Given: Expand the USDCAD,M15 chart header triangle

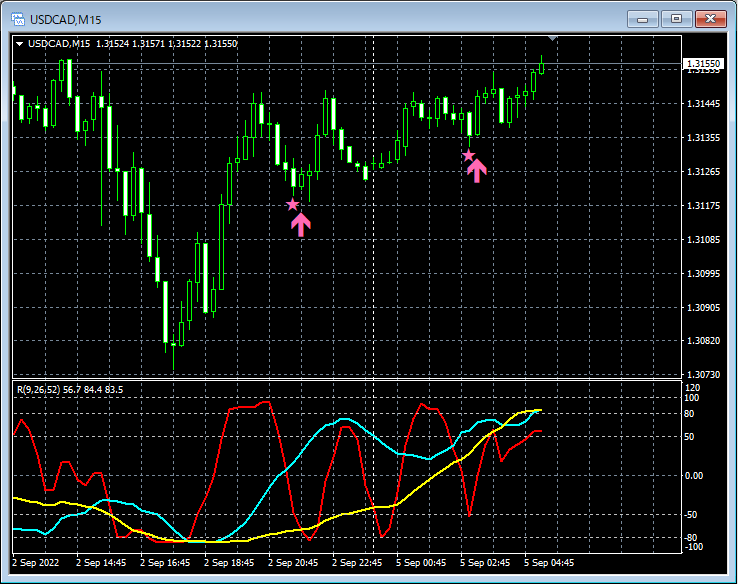Looking at the screenshot, I should pyautogui.click(x=20, y=44).
